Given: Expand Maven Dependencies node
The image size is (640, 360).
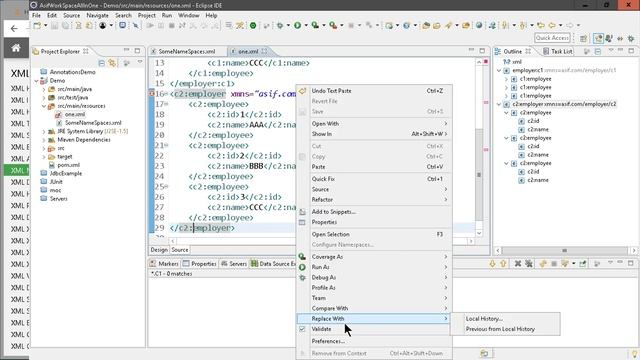Looking at the screenshot, I should point(44,140).
